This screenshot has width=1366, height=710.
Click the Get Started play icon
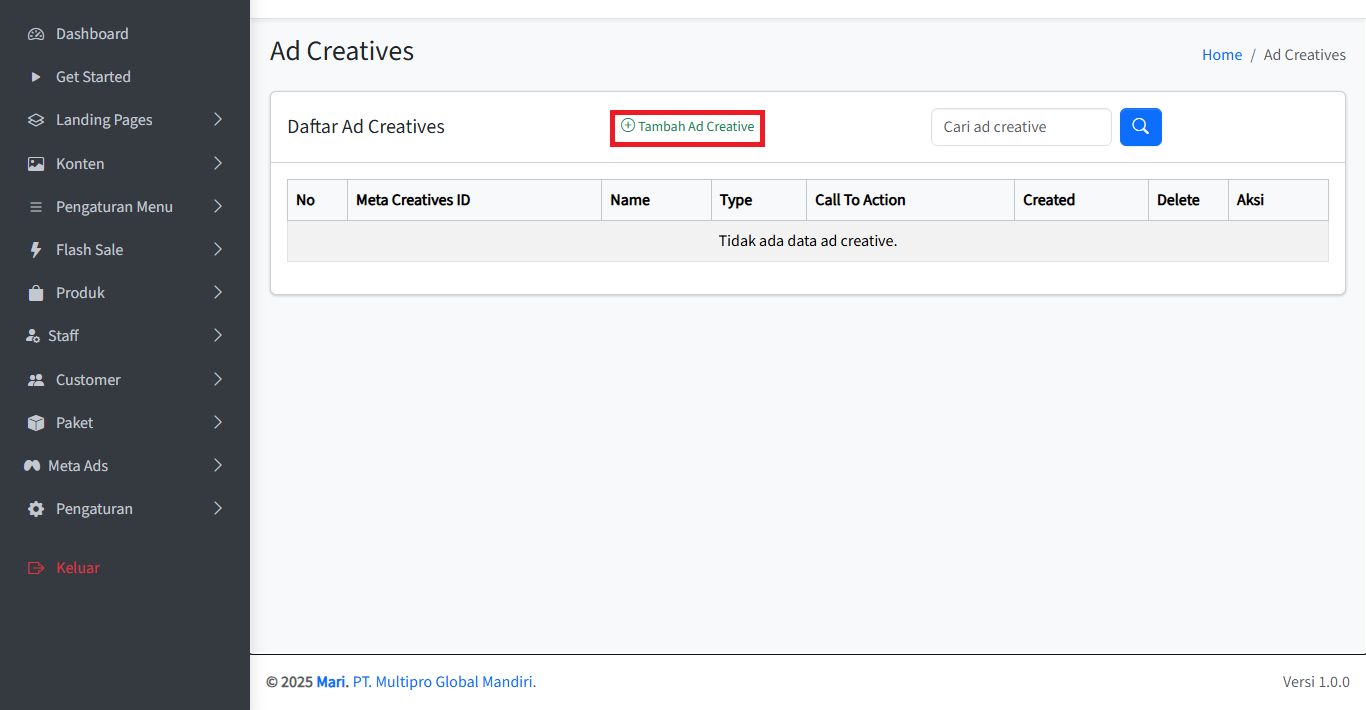(x=36, y=77)
